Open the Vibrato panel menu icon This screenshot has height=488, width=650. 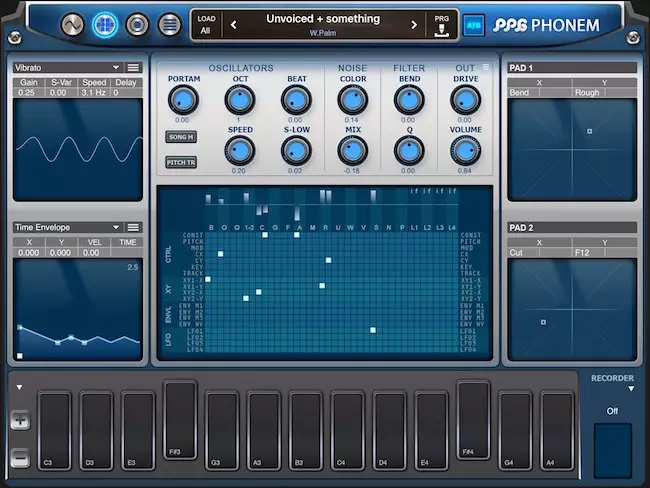[x=133, y=68]
